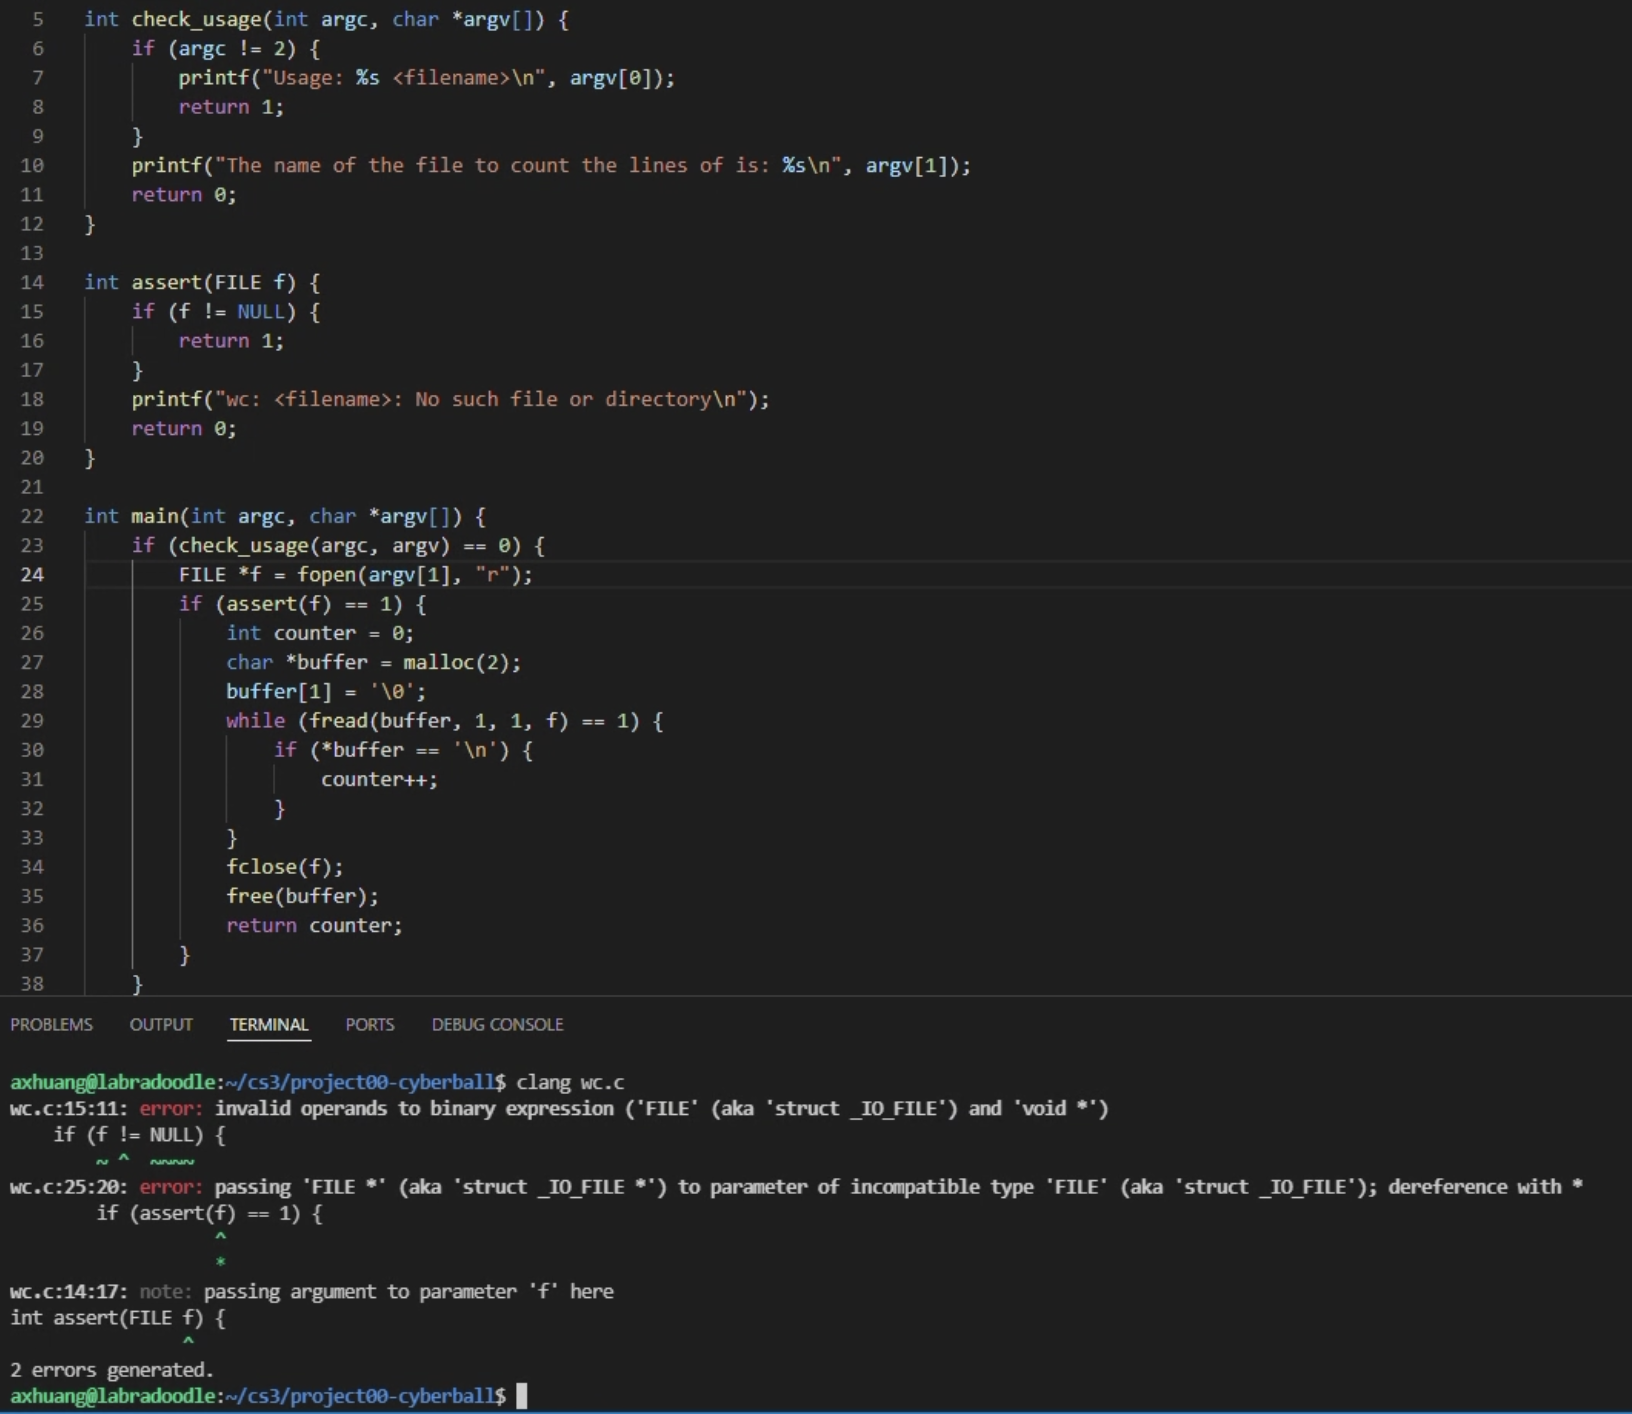Open the OUTPUT panel tab

[x=161, y=1024]
